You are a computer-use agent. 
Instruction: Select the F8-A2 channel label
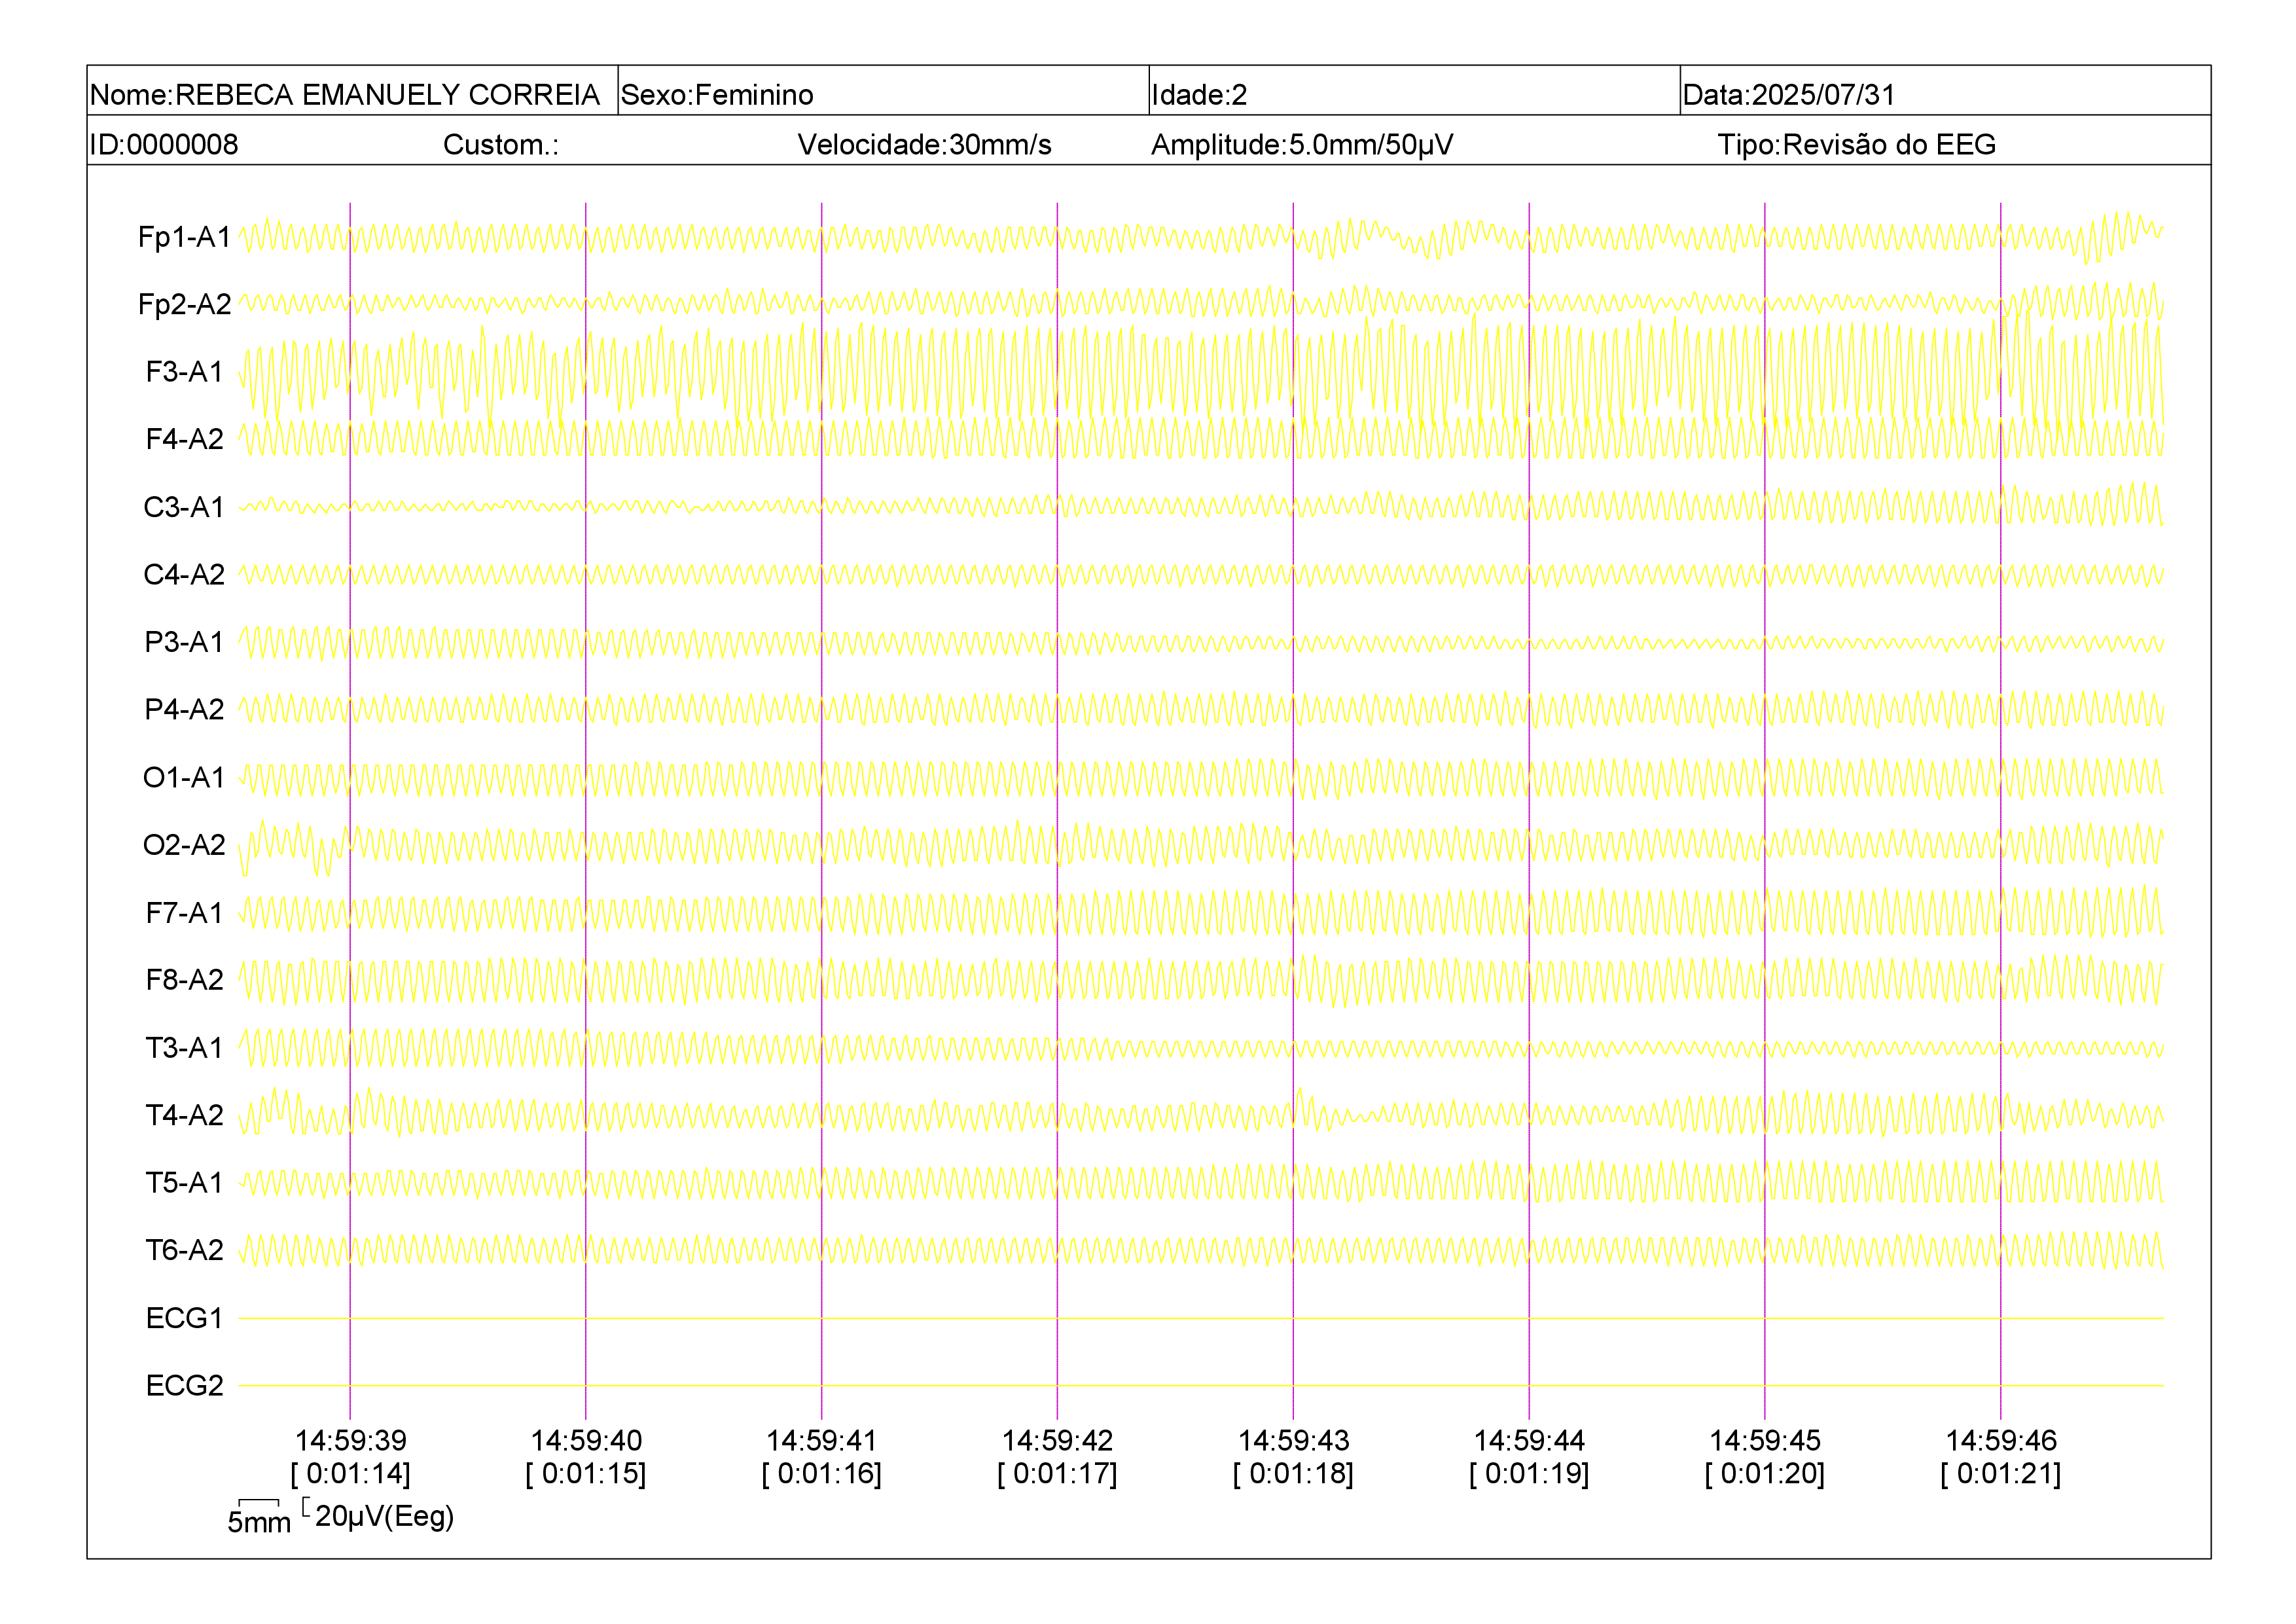coord(184,980)
